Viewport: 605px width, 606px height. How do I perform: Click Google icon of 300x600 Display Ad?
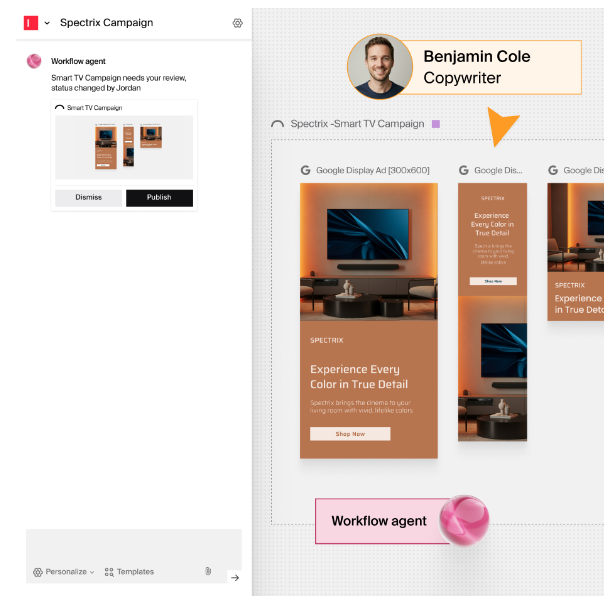(x=306, y=170)
